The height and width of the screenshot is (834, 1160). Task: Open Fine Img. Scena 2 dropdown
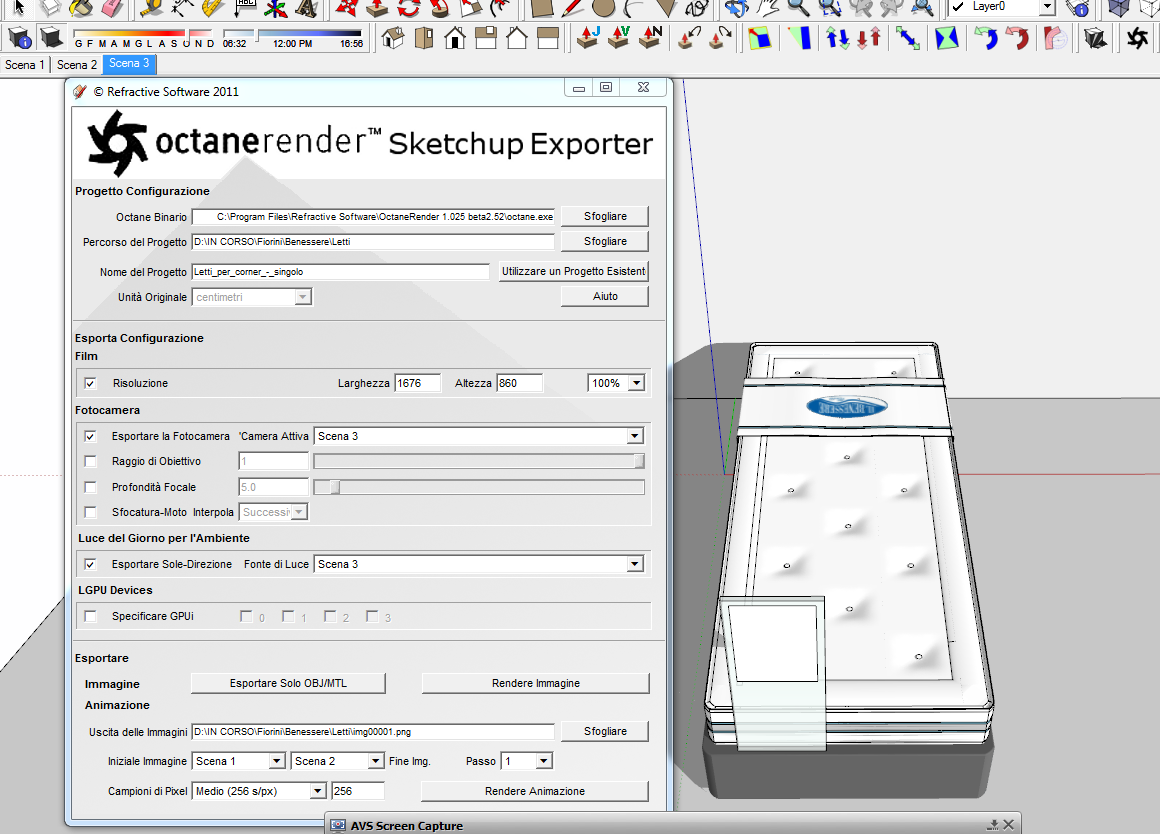coord(376,761)
